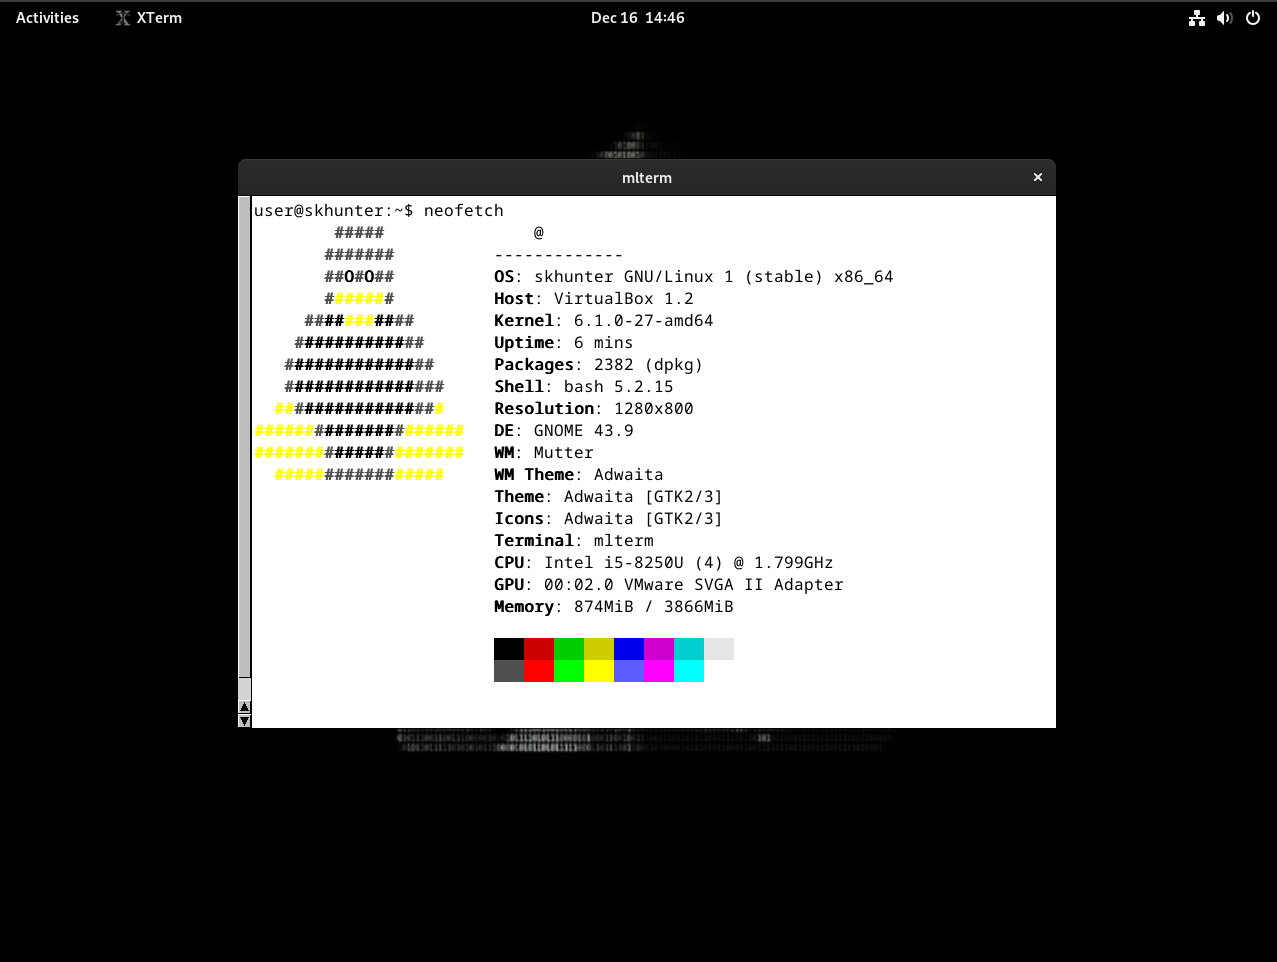Viewport: 1277px width, 962px height.
Task: Click the volume icon in the system tray
Action: pyautogui.click(x=1224, y=18)
